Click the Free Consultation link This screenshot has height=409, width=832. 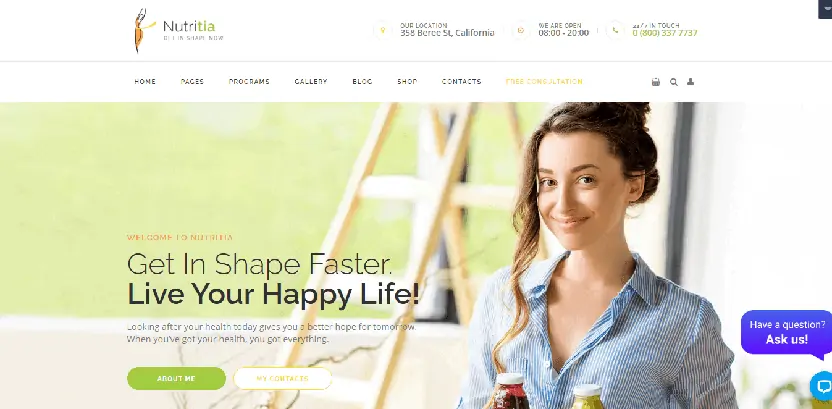coord(544,82)
